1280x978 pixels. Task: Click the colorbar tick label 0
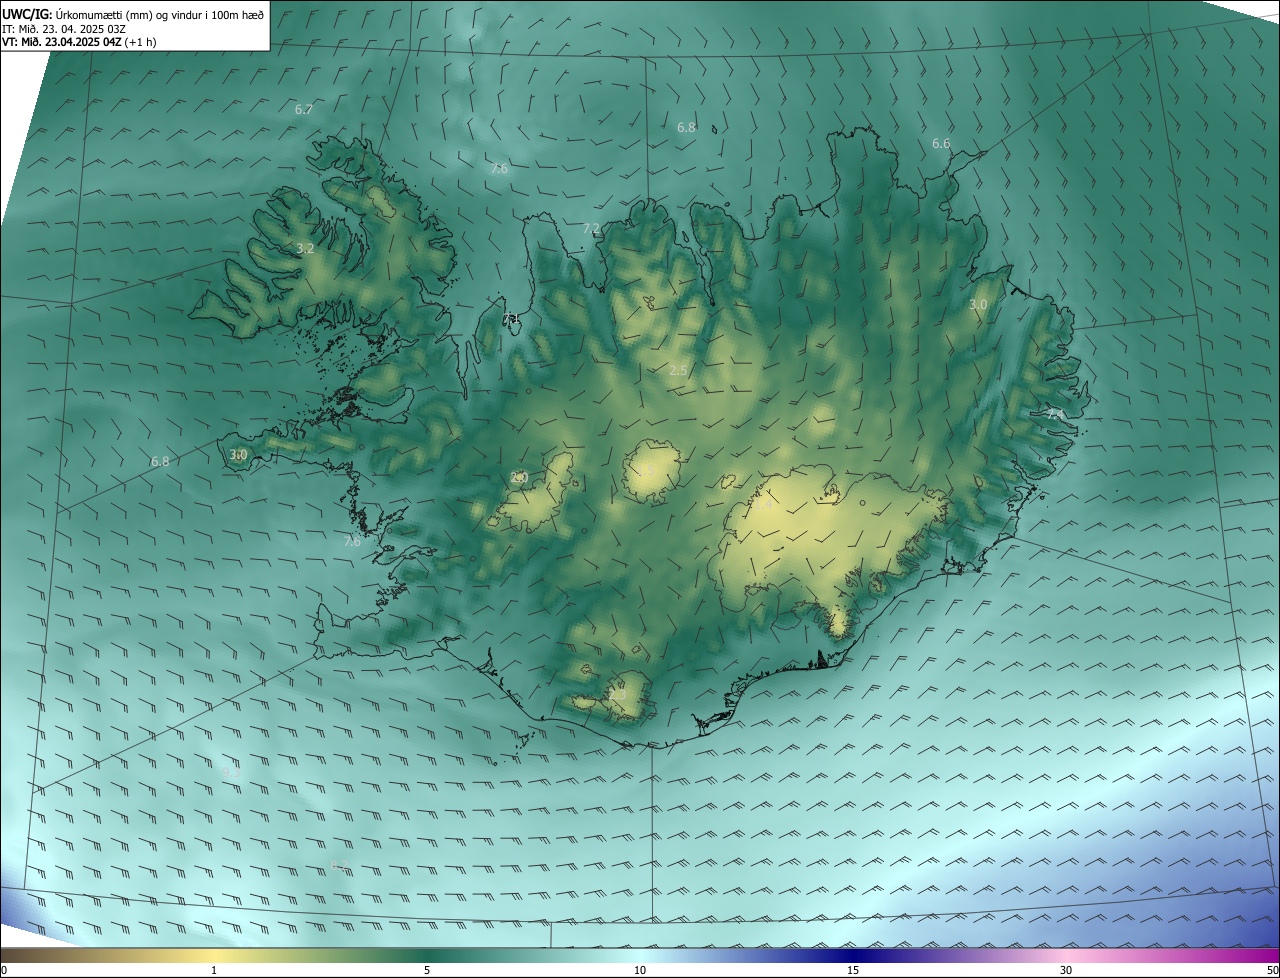pyautogui.click(x=4, y=970)
